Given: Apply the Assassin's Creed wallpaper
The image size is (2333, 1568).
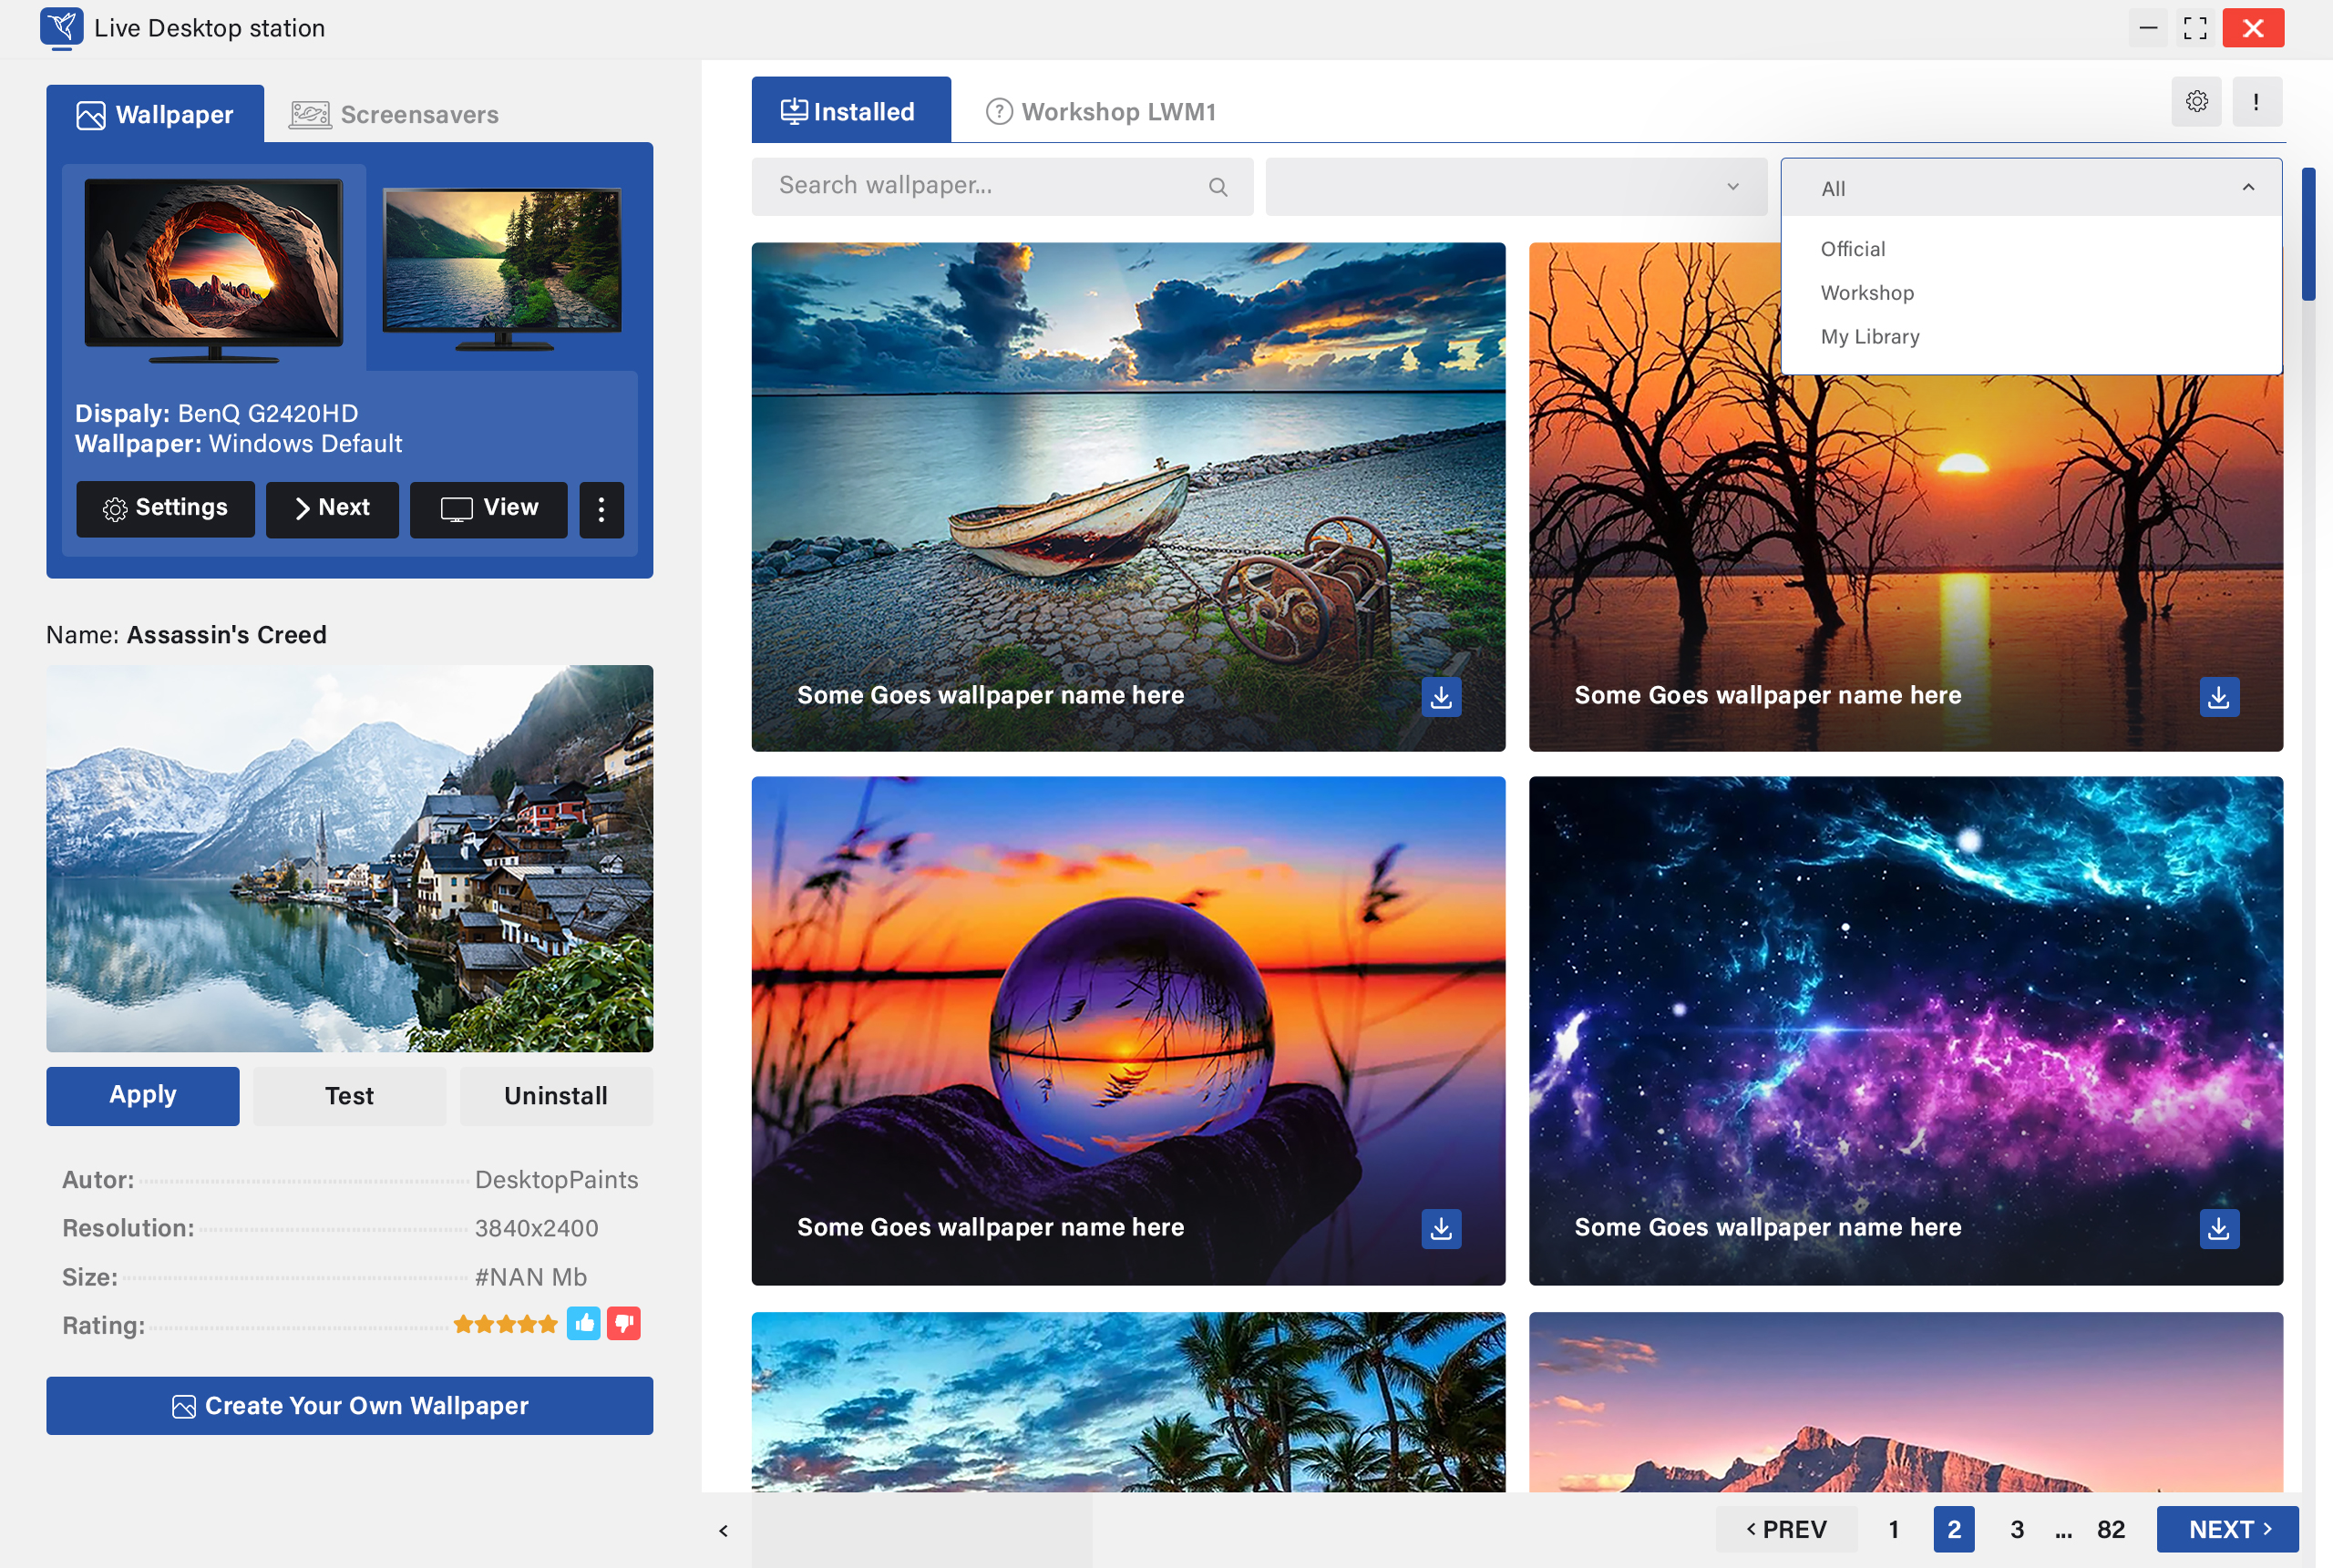Looking at the screenshot, I should 142,1095.
